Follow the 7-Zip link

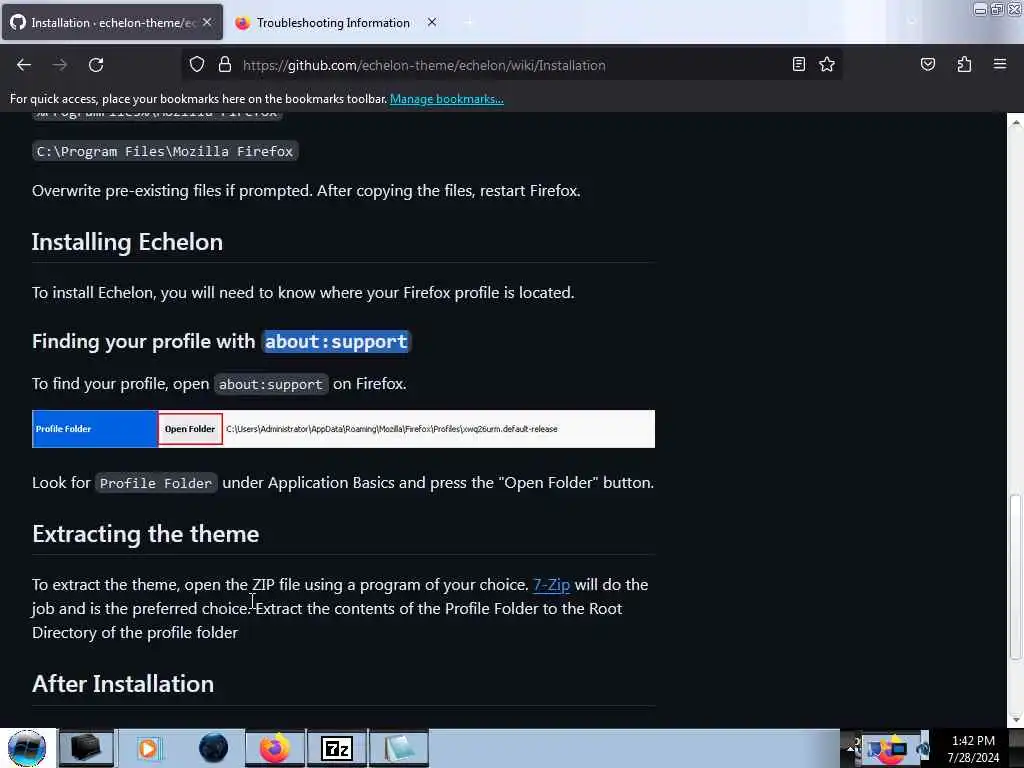pyautogui.click(x=551, y=584)
